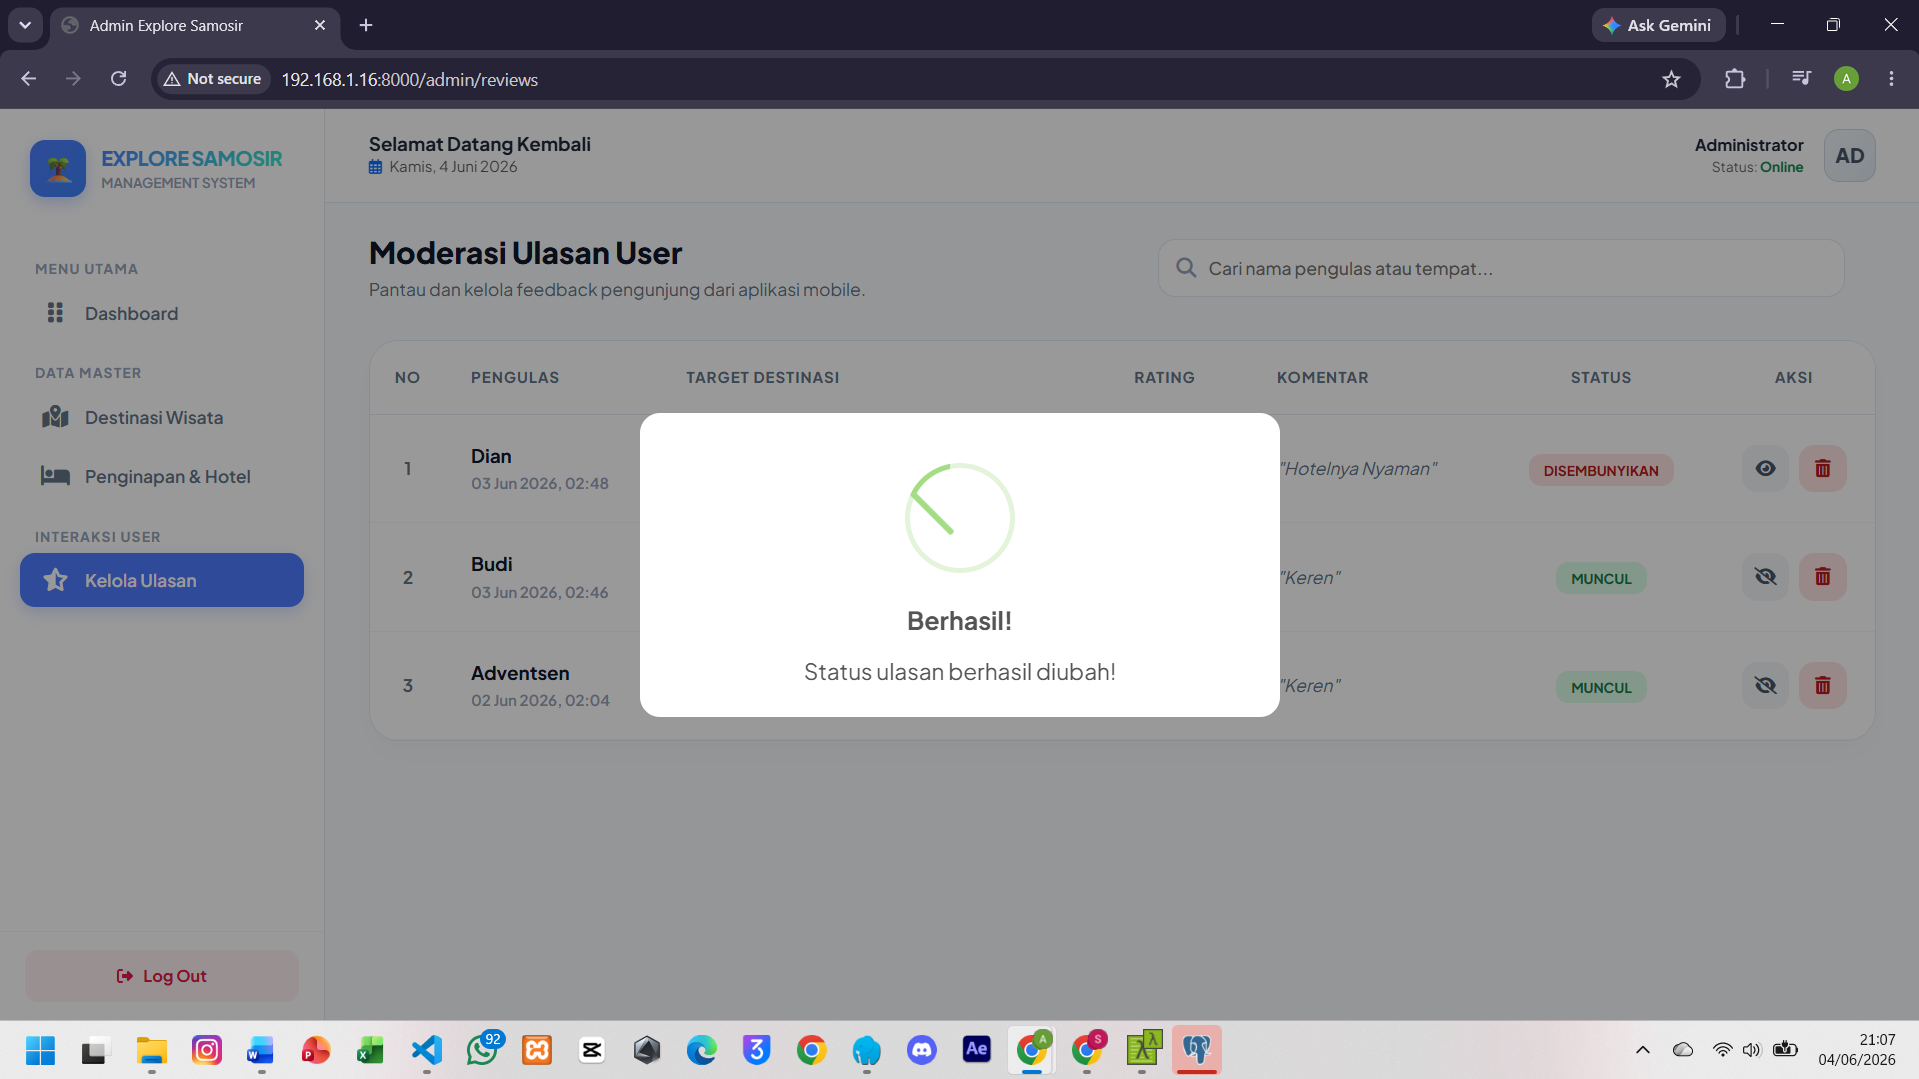Click the PENGULAS column header
Screen dimensions: 1919x1079
coord(515,377)
